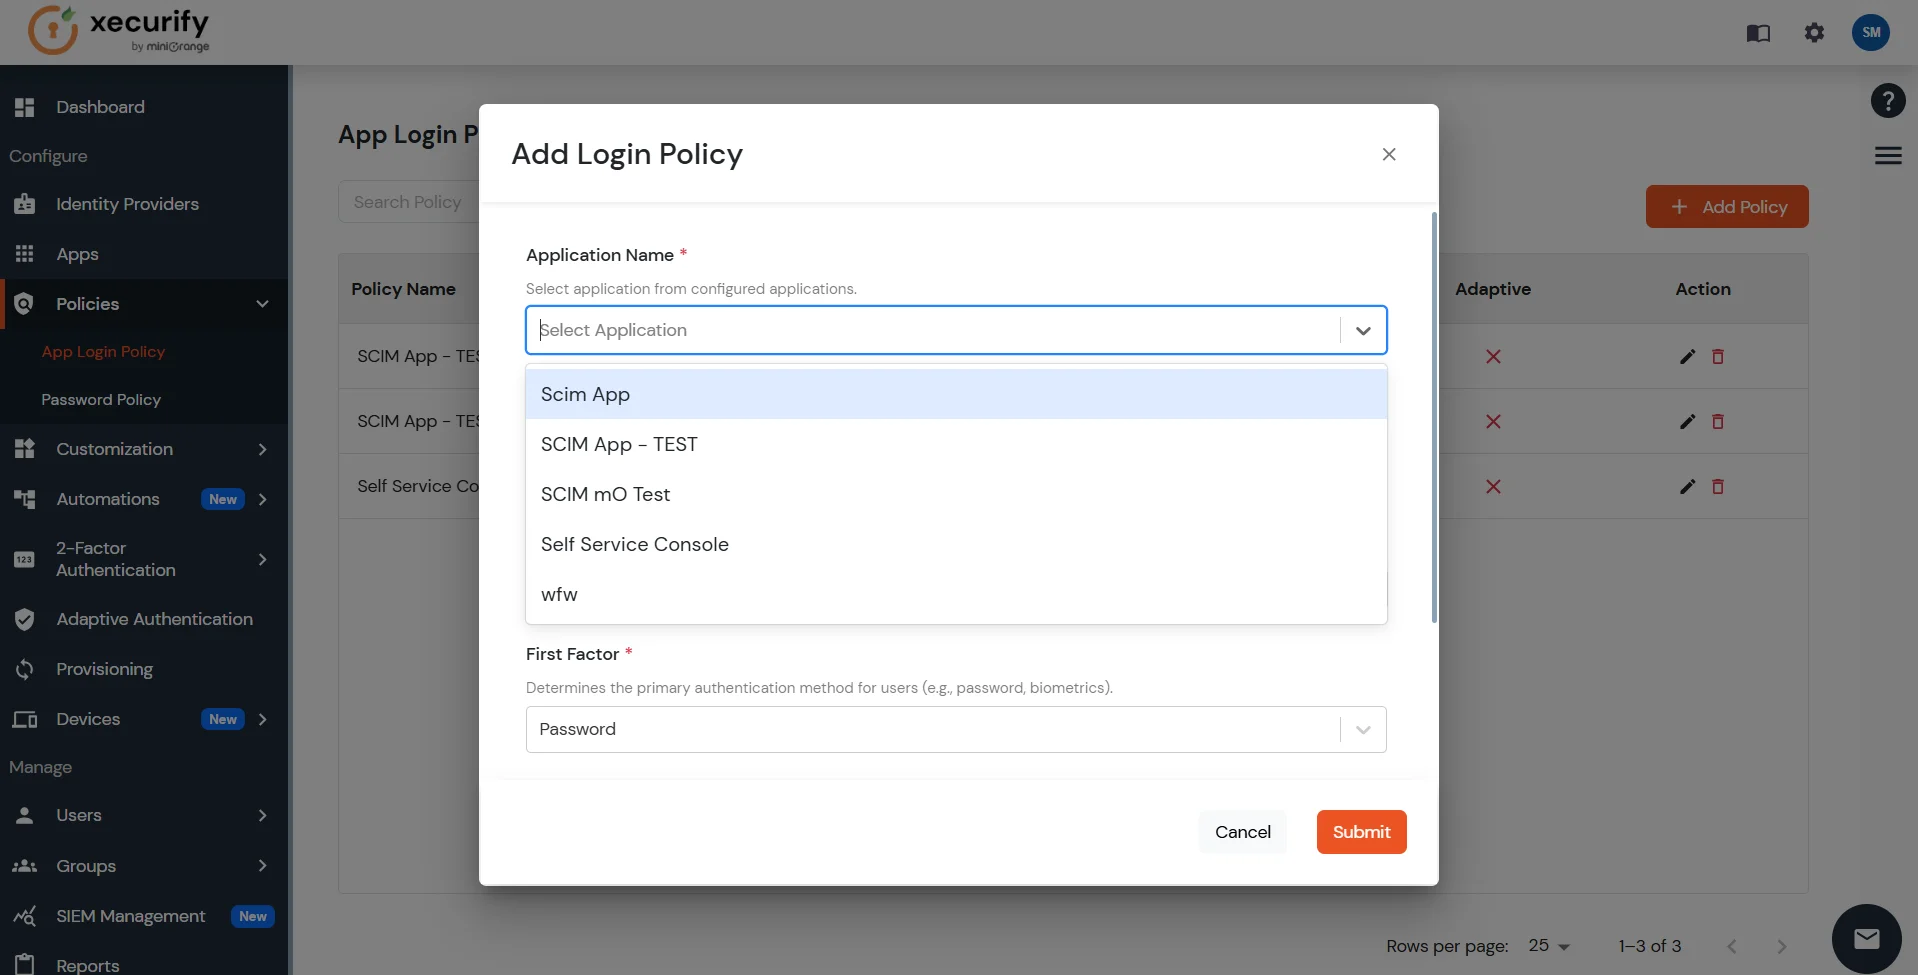Go to next page arrow
Image resolution: width=1918 pixels, height=975 pixels.
(1781, 946)
